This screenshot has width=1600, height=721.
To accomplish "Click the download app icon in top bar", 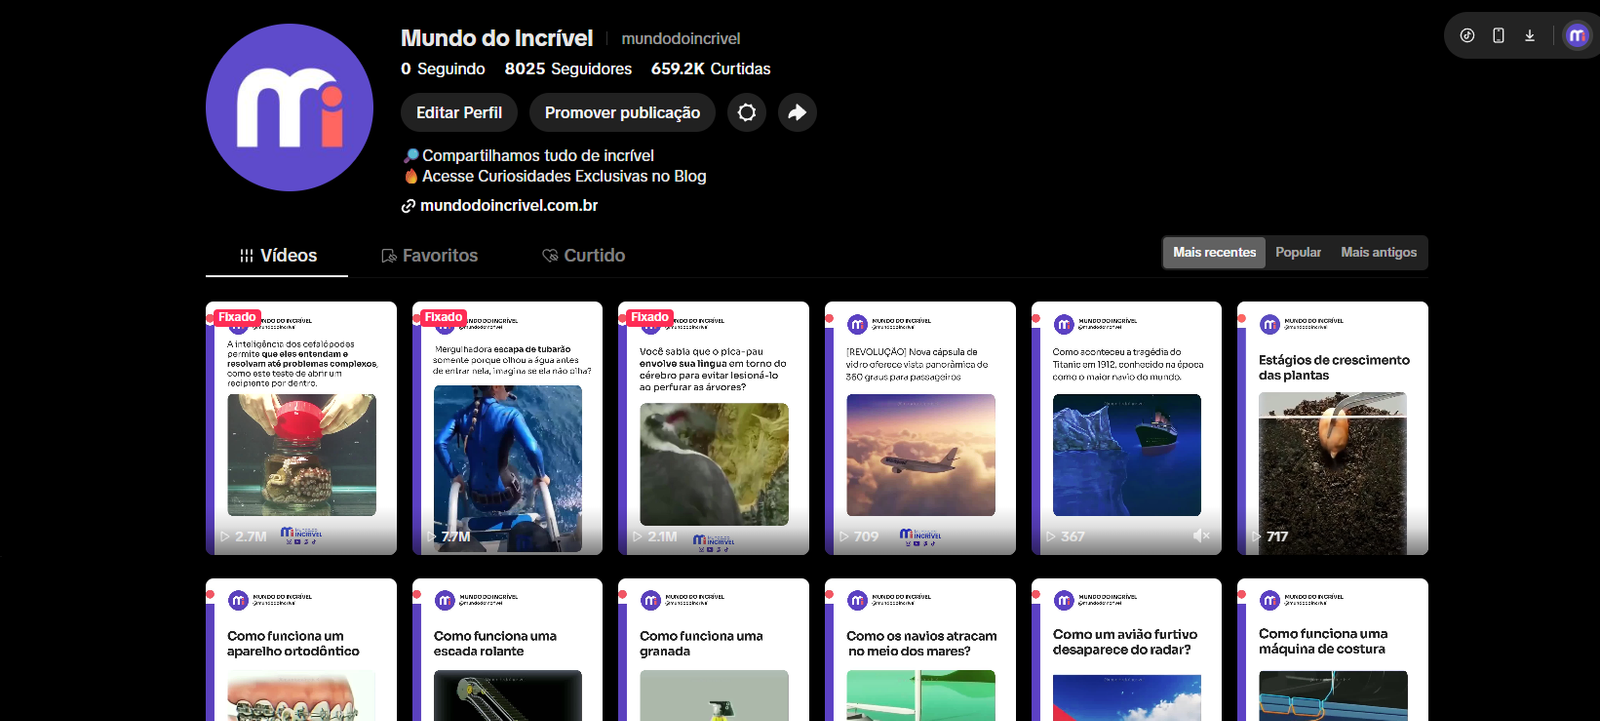I will 1529,36.
